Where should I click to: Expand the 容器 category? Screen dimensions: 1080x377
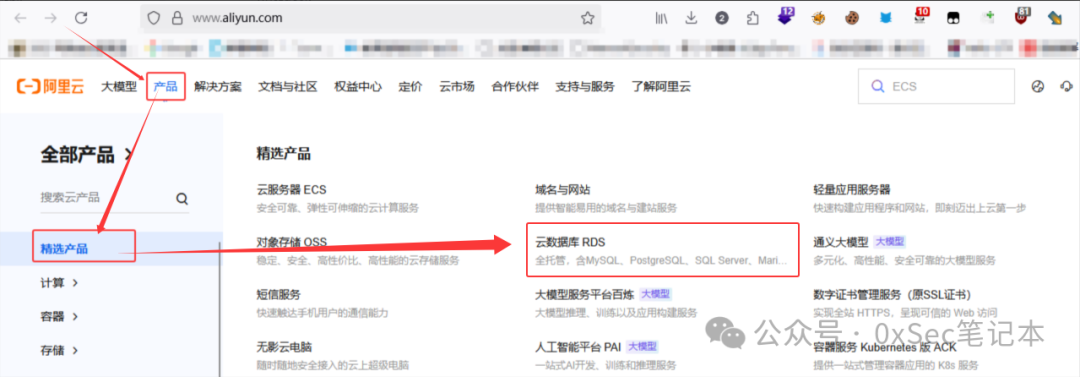[x=59, y=316]
